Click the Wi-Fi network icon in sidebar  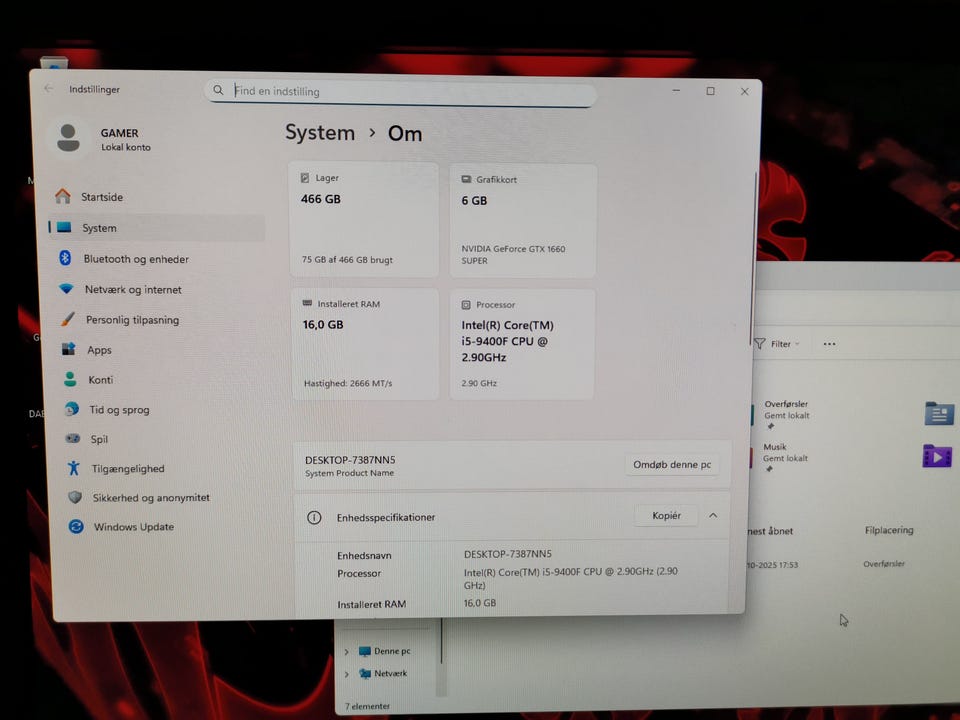[x=66, y=288]
